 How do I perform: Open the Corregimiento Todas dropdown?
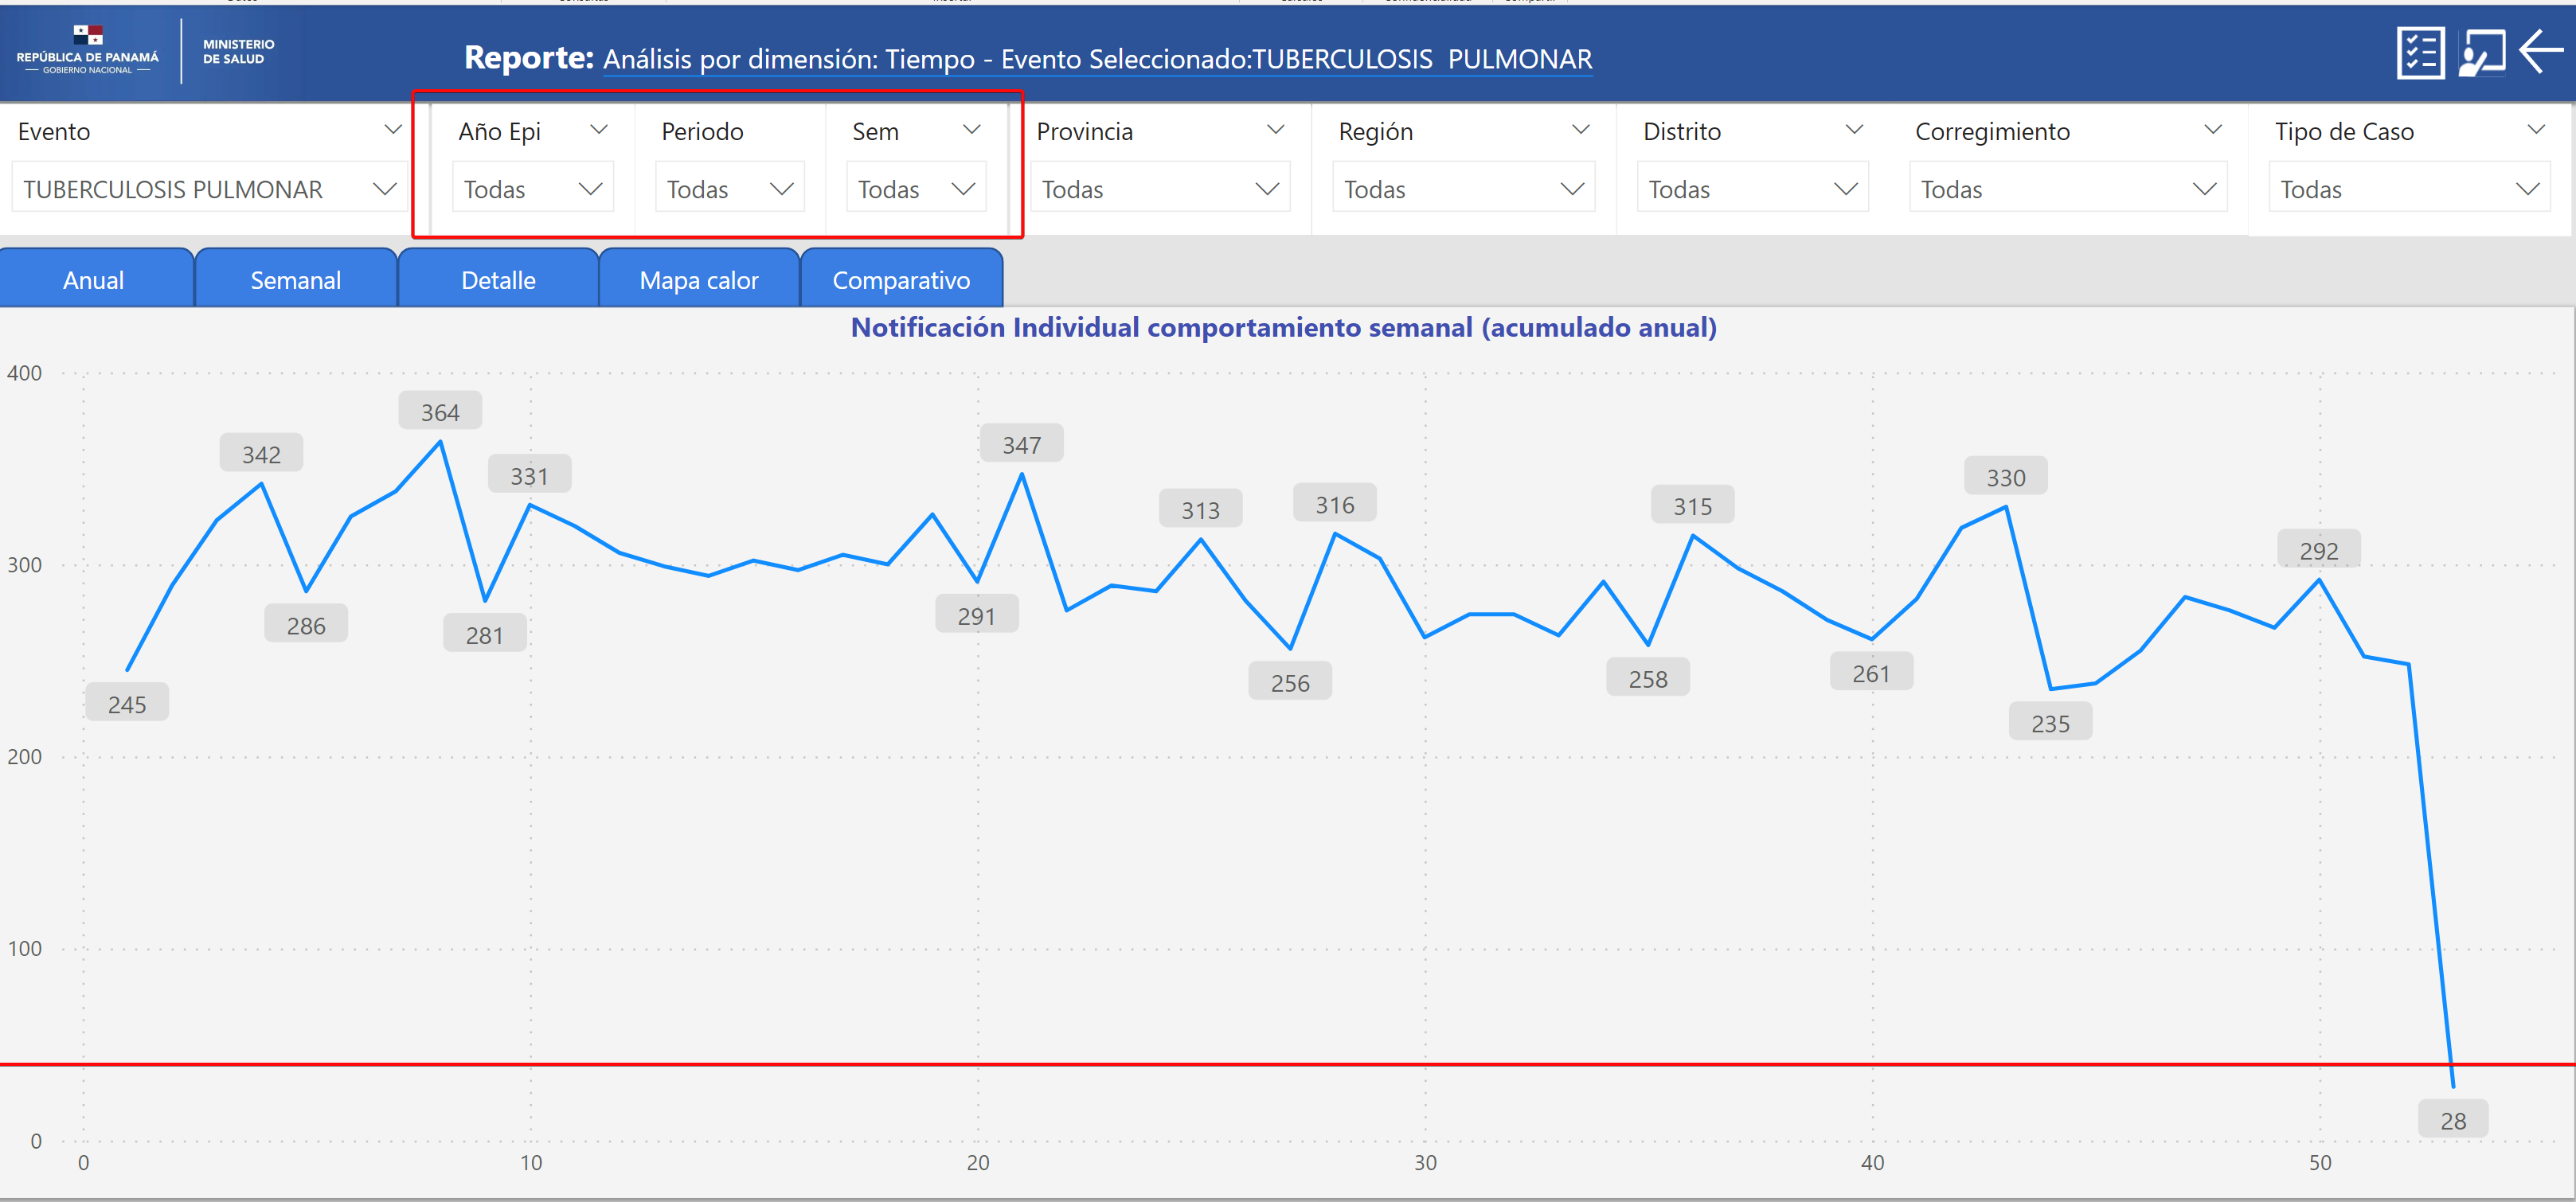tap(2068, 189)
